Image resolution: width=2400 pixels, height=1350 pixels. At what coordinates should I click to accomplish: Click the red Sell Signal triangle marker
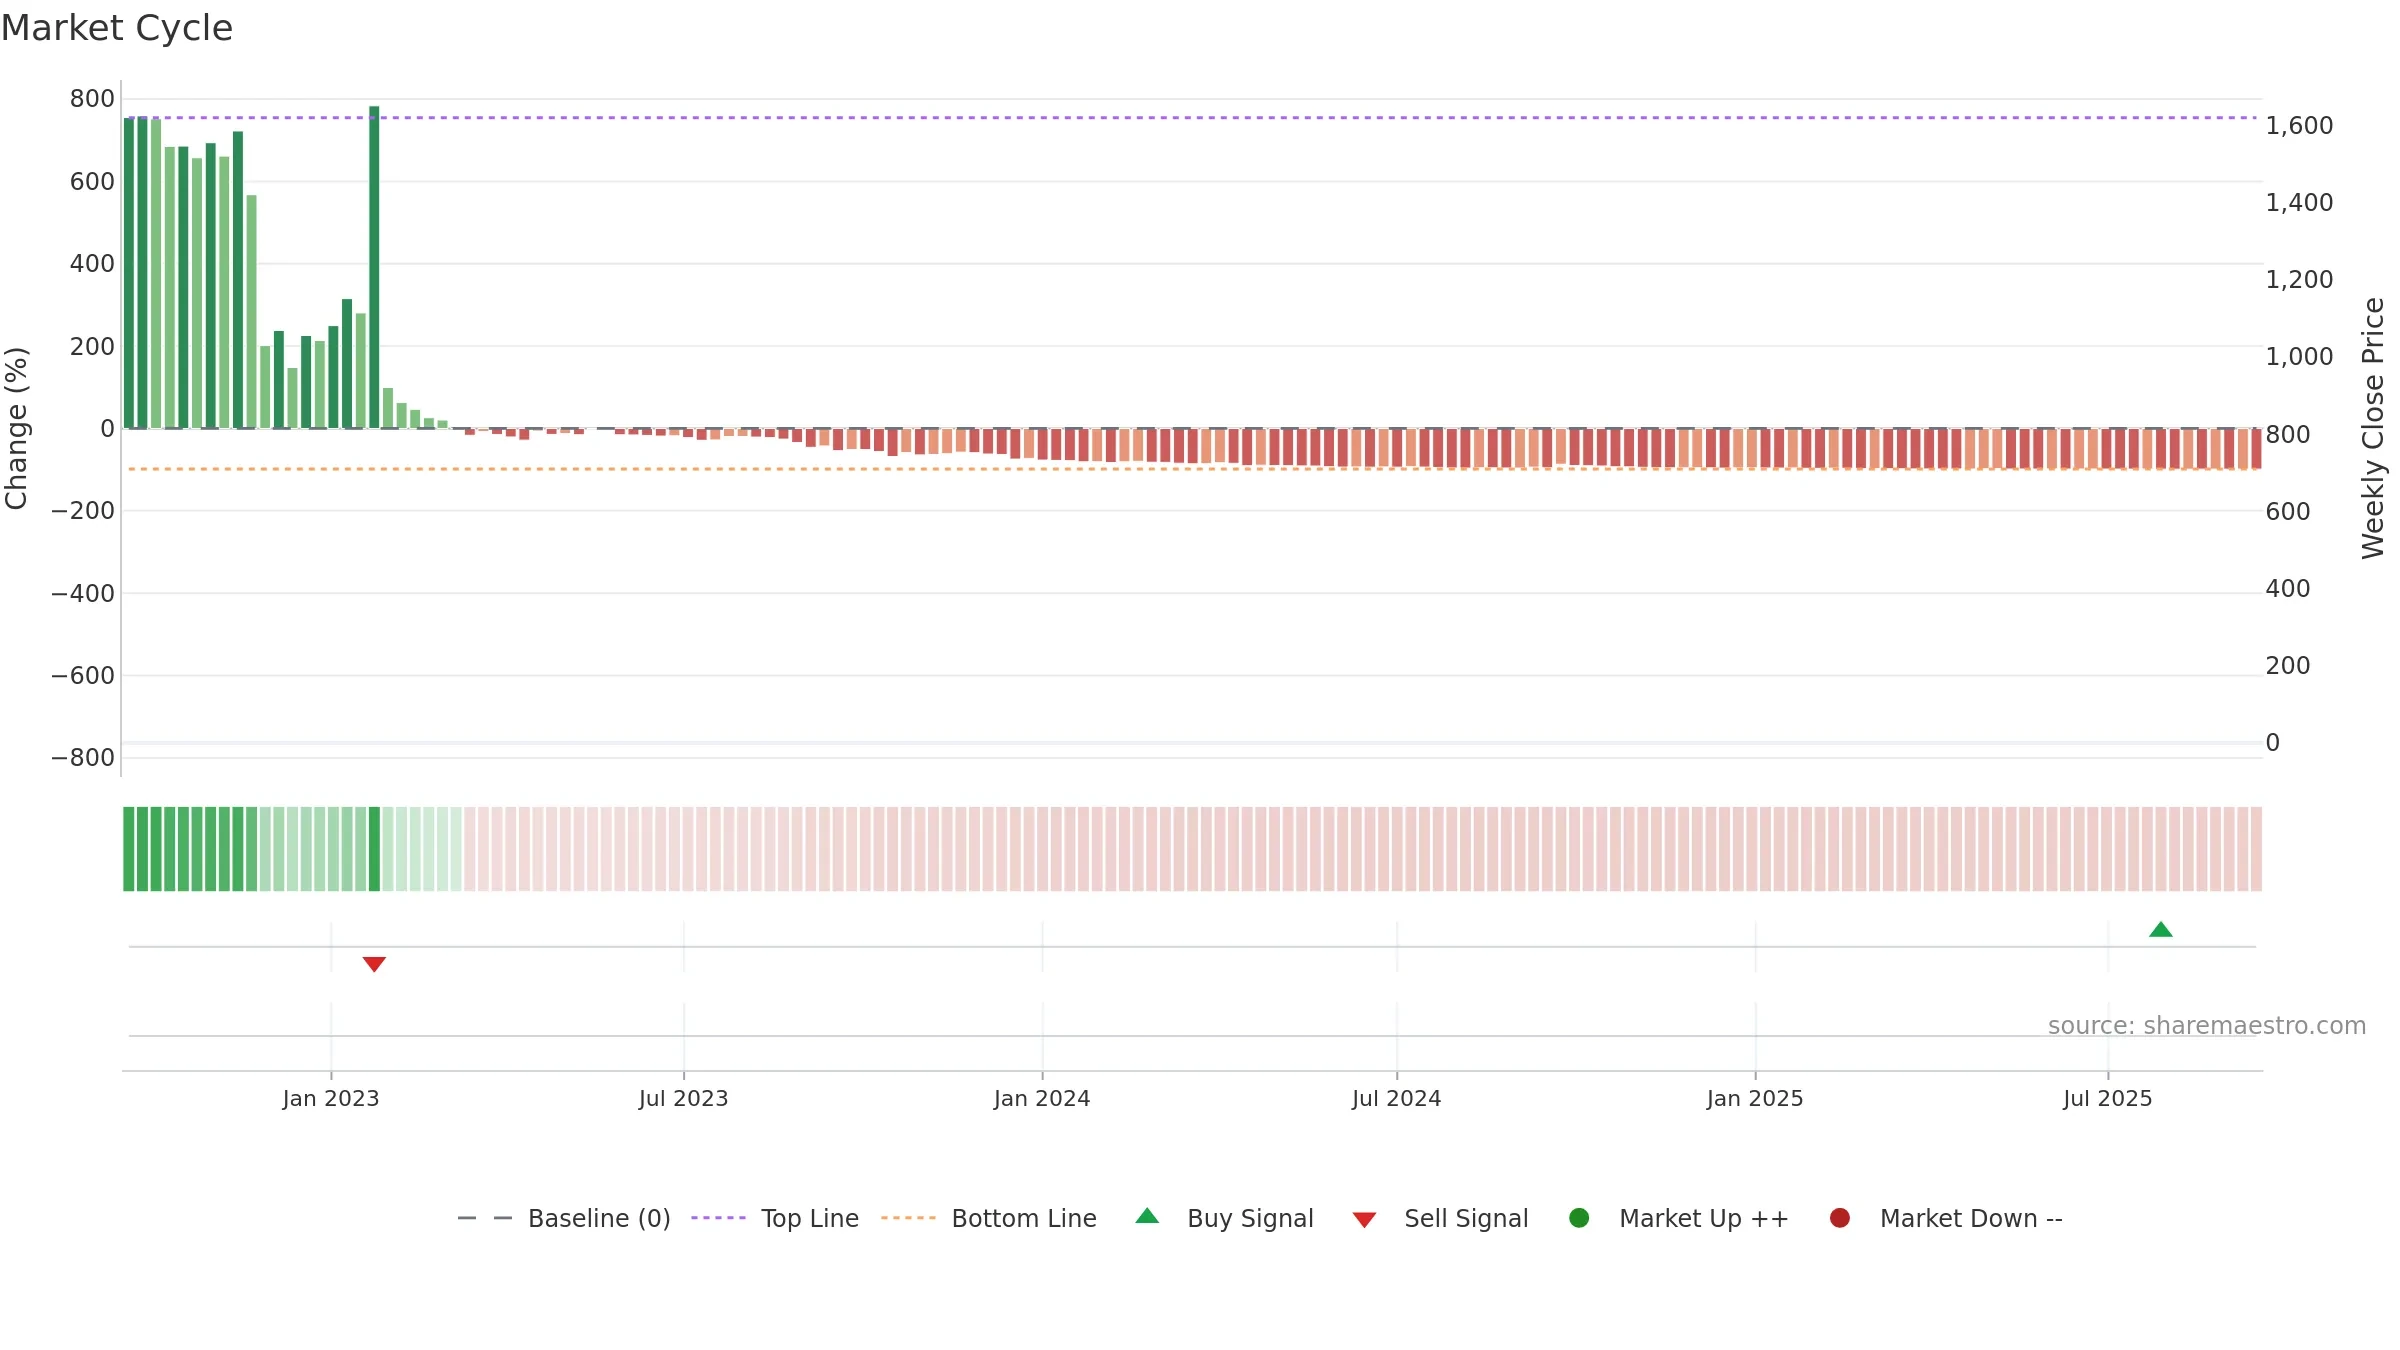click(x=374, y=964)
